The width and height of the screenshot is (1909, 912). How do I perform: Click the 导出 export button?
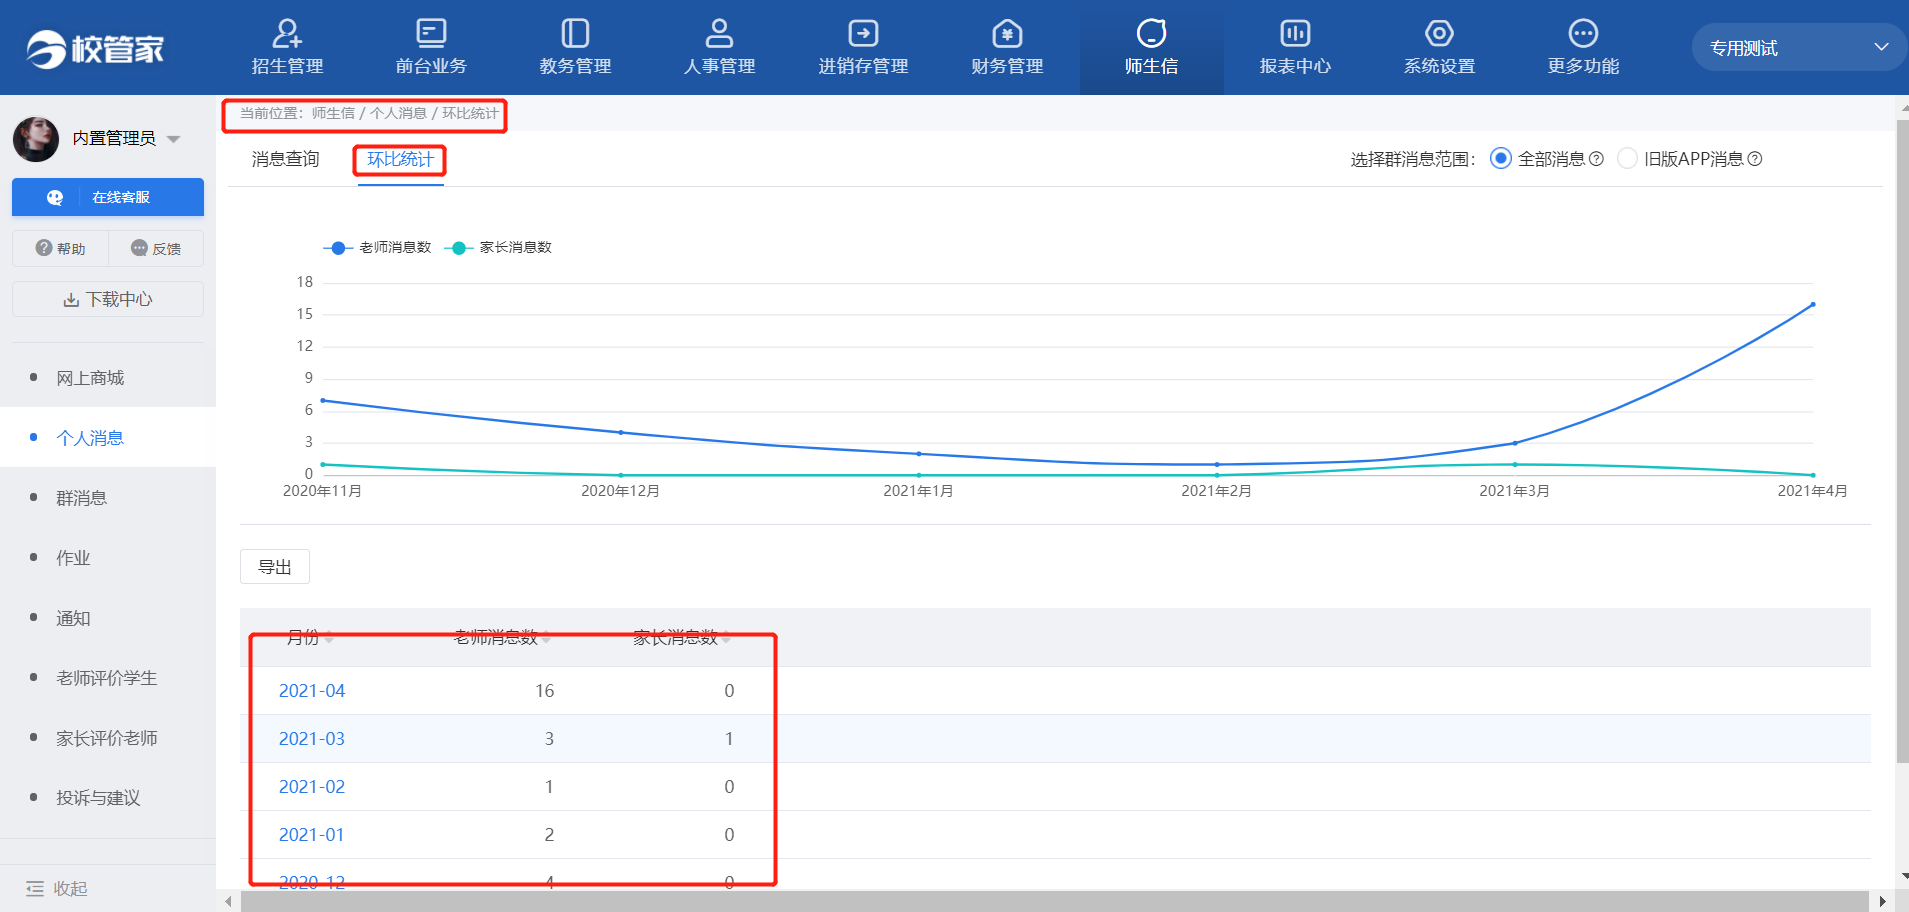[275, 567]
